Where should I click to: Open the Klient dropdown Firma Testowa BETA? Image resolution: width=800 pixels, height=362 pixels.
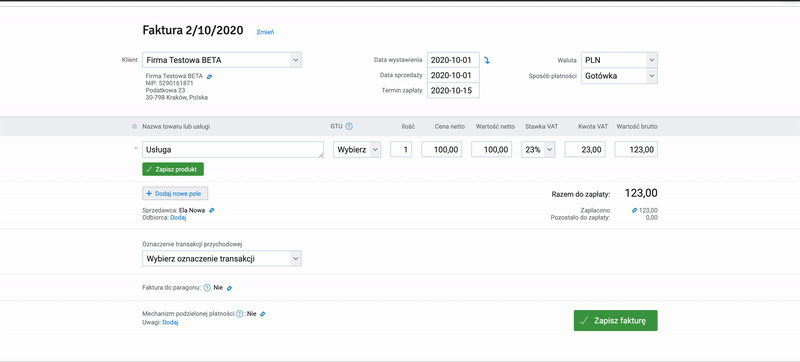(222, 60)
